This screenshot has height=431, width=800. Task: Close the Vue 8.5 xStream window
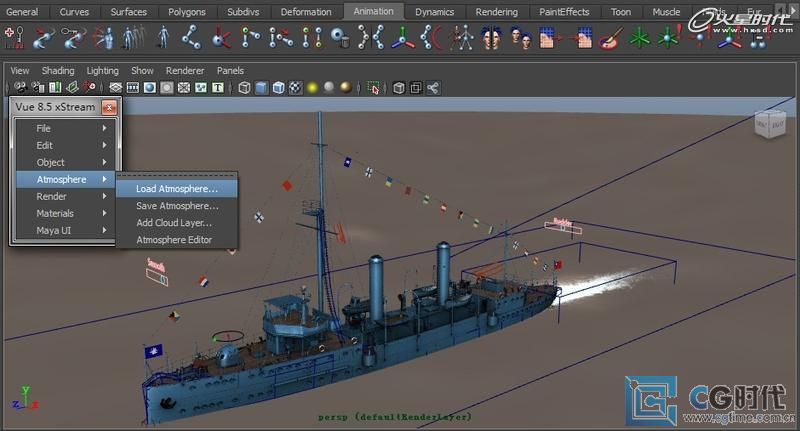pyautogui.click(x=109, y=107)
